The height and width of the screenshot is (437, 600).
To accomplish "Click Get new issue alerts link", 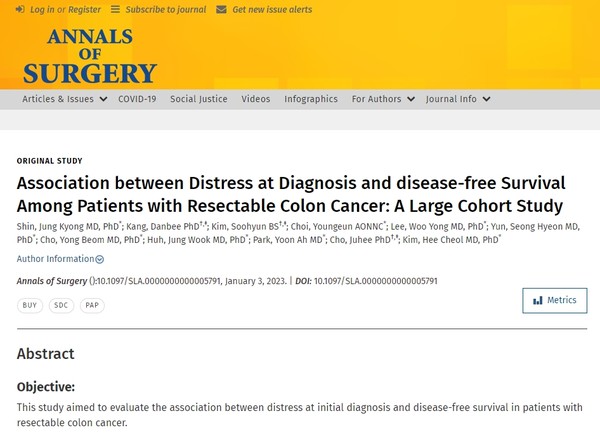I will [x=272, y=10].
